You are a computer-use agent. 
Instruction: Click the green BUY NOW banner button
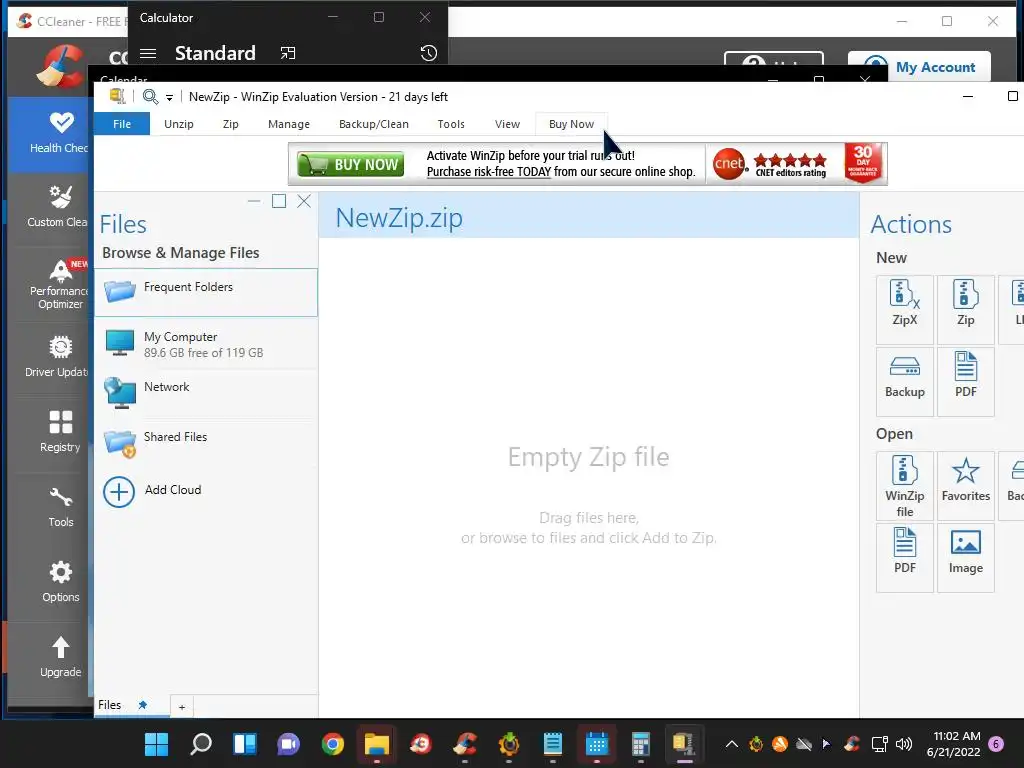351,165
